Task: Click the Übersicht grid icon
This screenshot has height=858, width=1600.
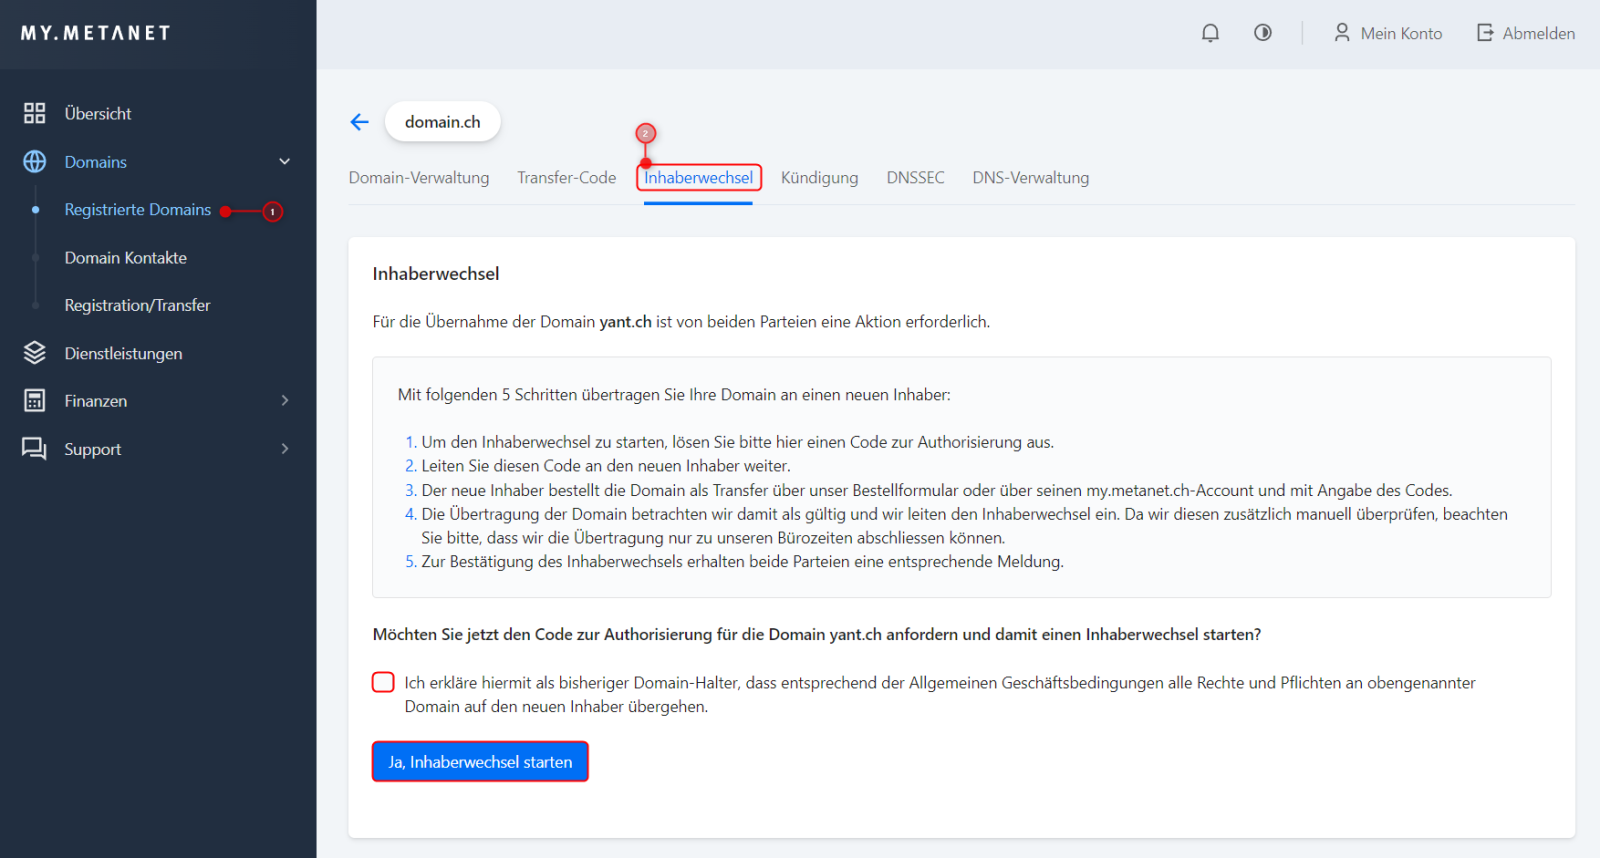Action: tap(35, 113)
